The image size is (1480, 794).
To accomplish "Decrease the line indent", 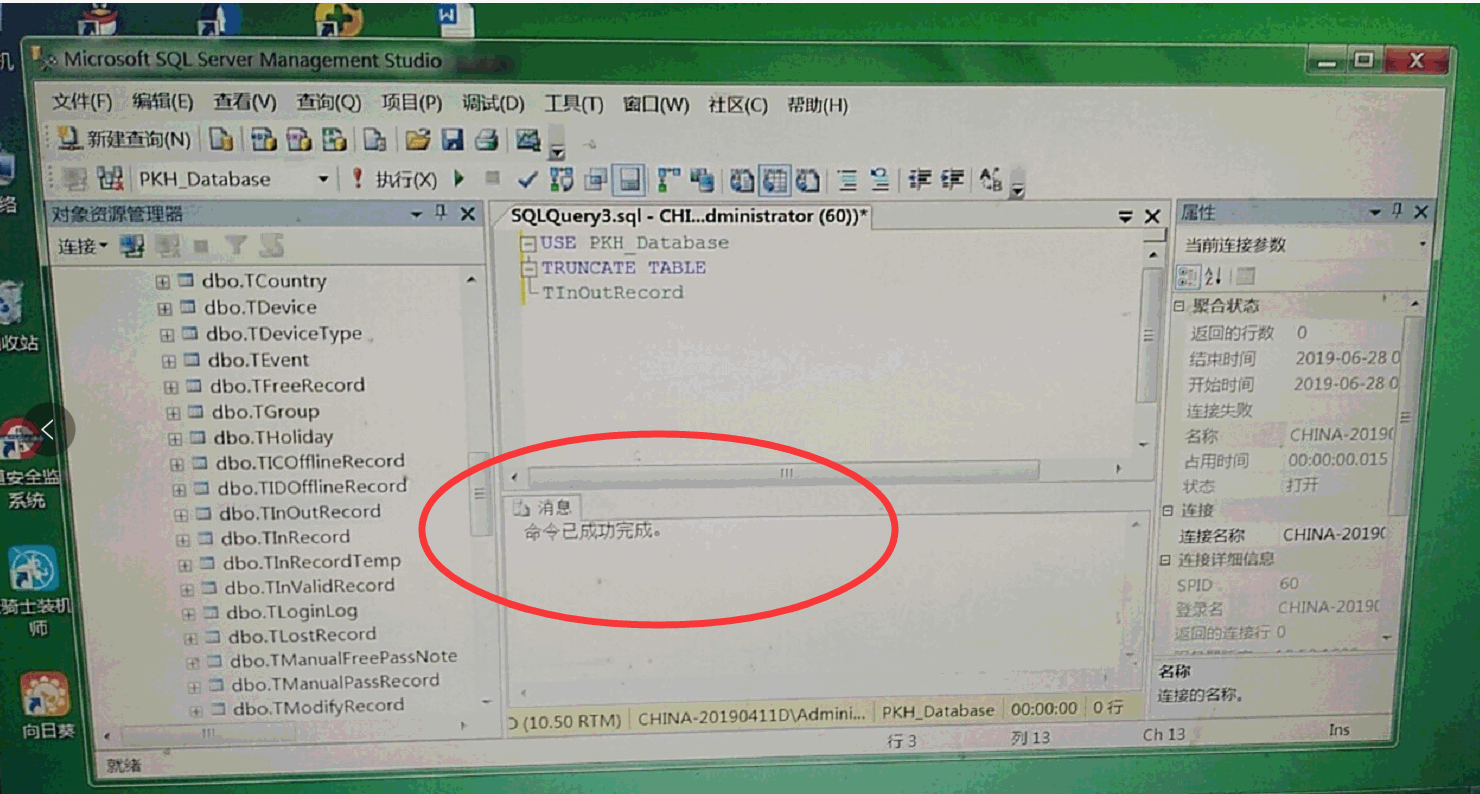I will [x=919, y=181].
